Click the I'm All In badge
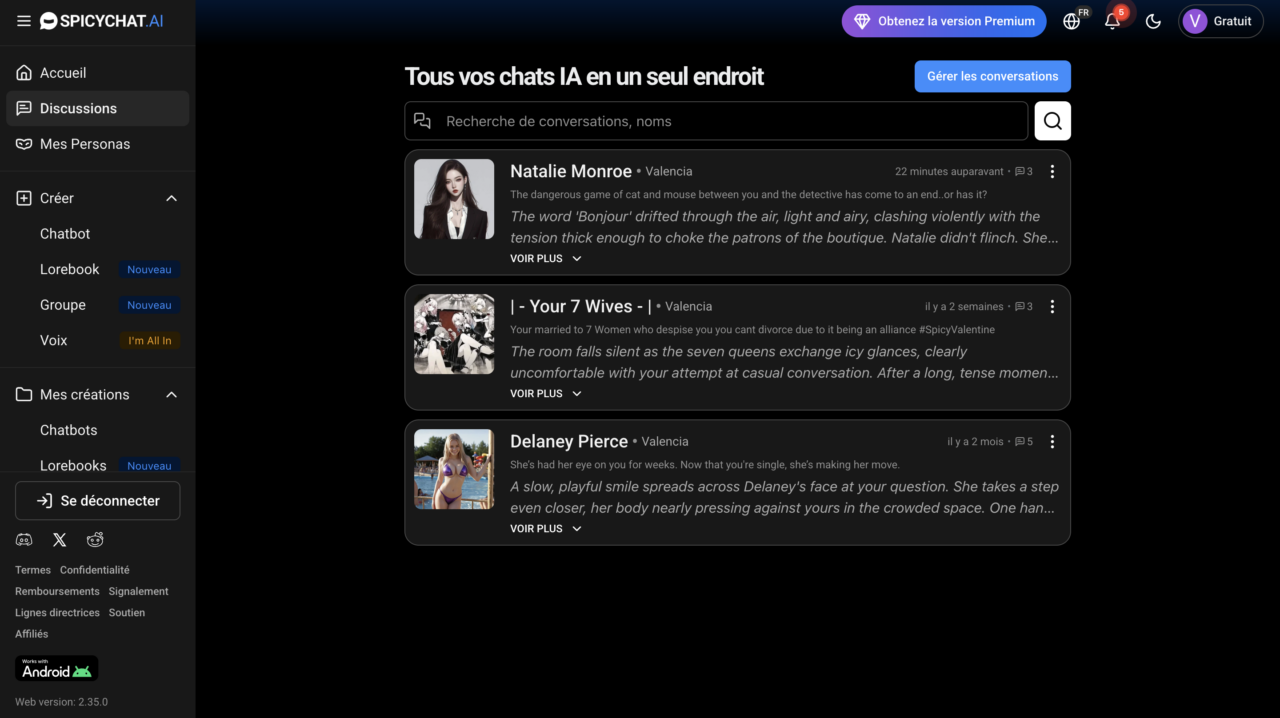1280x718 pixels. pos(150,341)
